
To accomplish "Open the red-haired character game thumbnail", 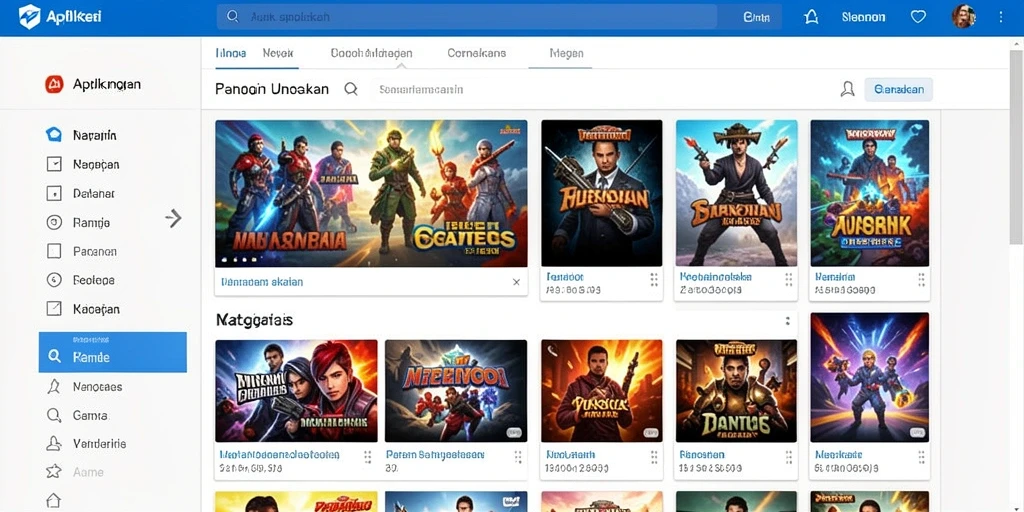I will [x=296, y=391].
